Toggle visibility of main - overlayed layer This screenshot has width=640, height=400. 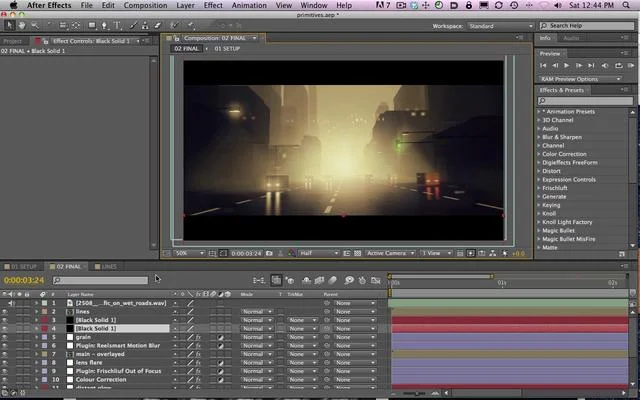[4, 354]
